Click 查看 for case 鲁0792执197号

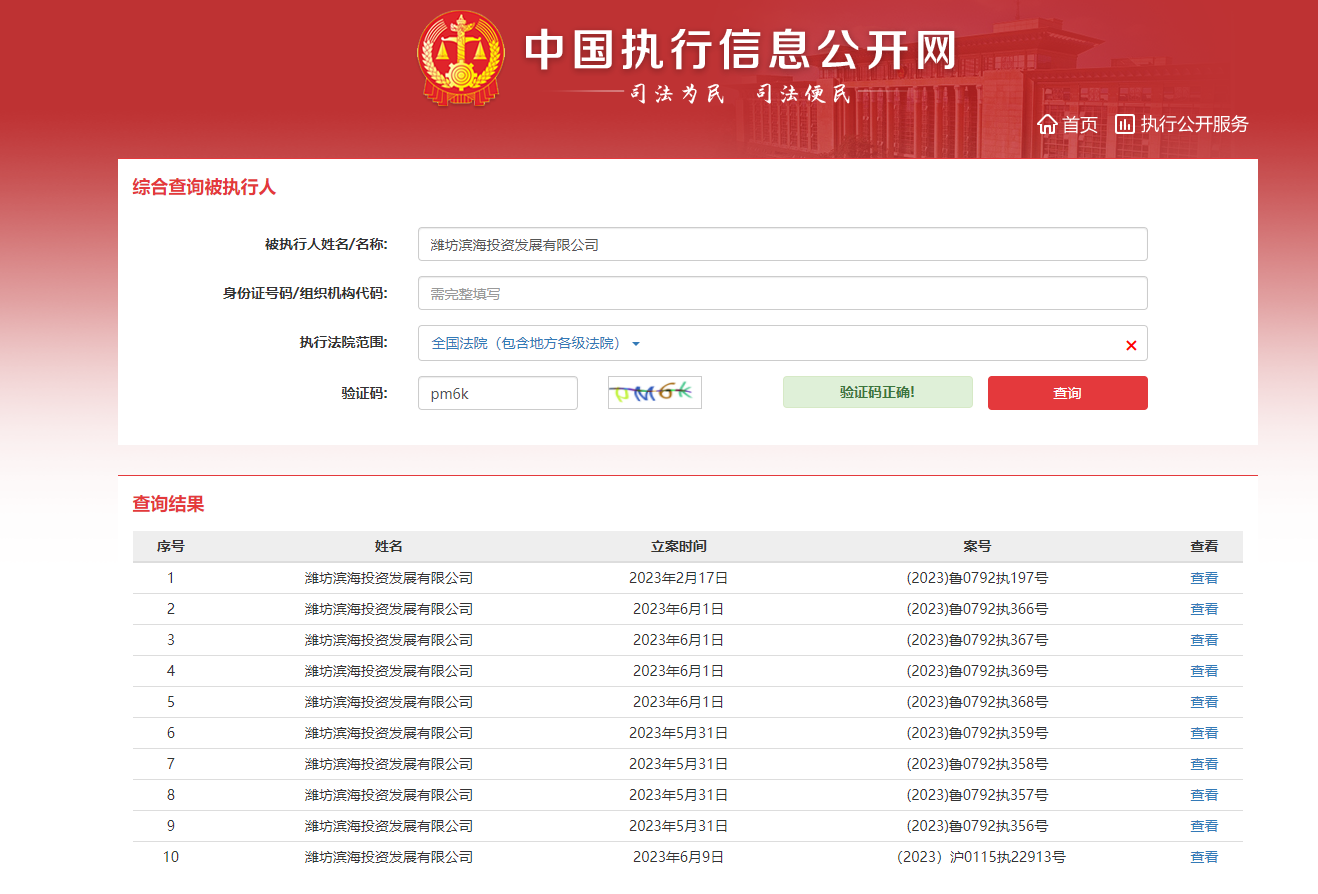(1204, 578)
